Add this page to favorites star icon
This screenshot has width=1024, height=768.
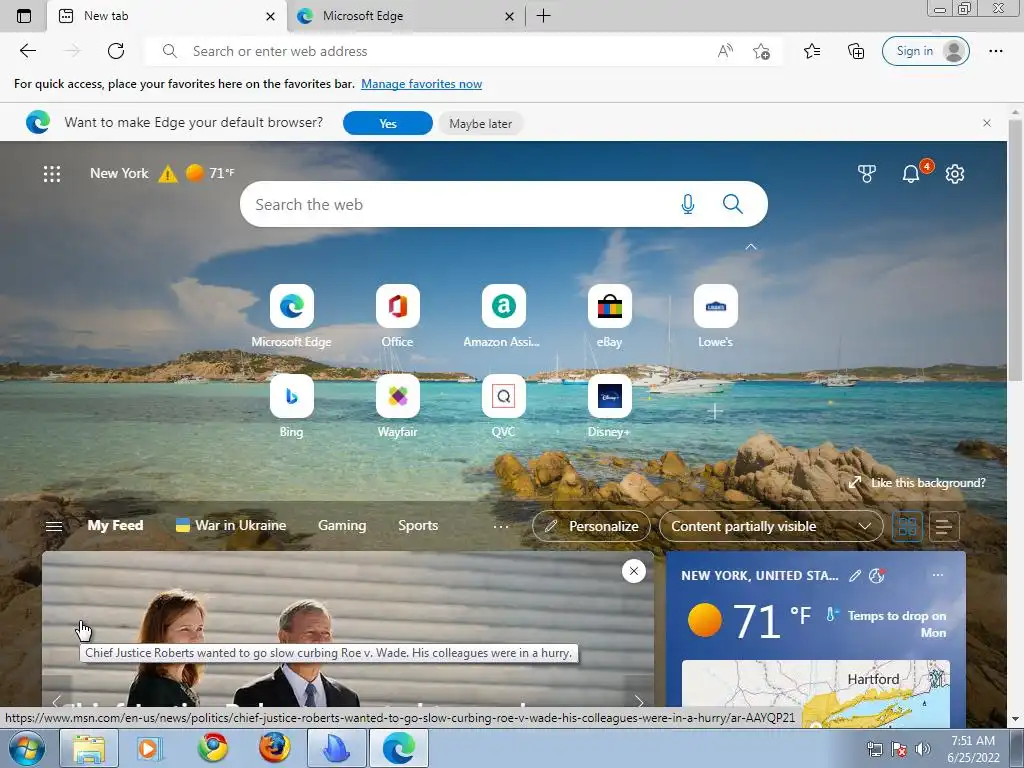761,51
